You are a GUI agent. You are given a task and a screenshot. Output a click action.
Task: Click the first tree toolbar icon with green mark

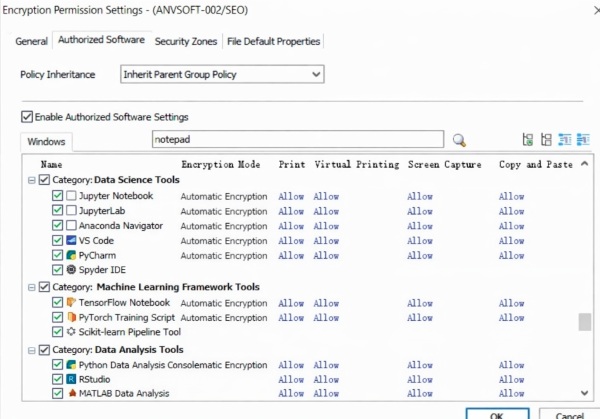528,139
